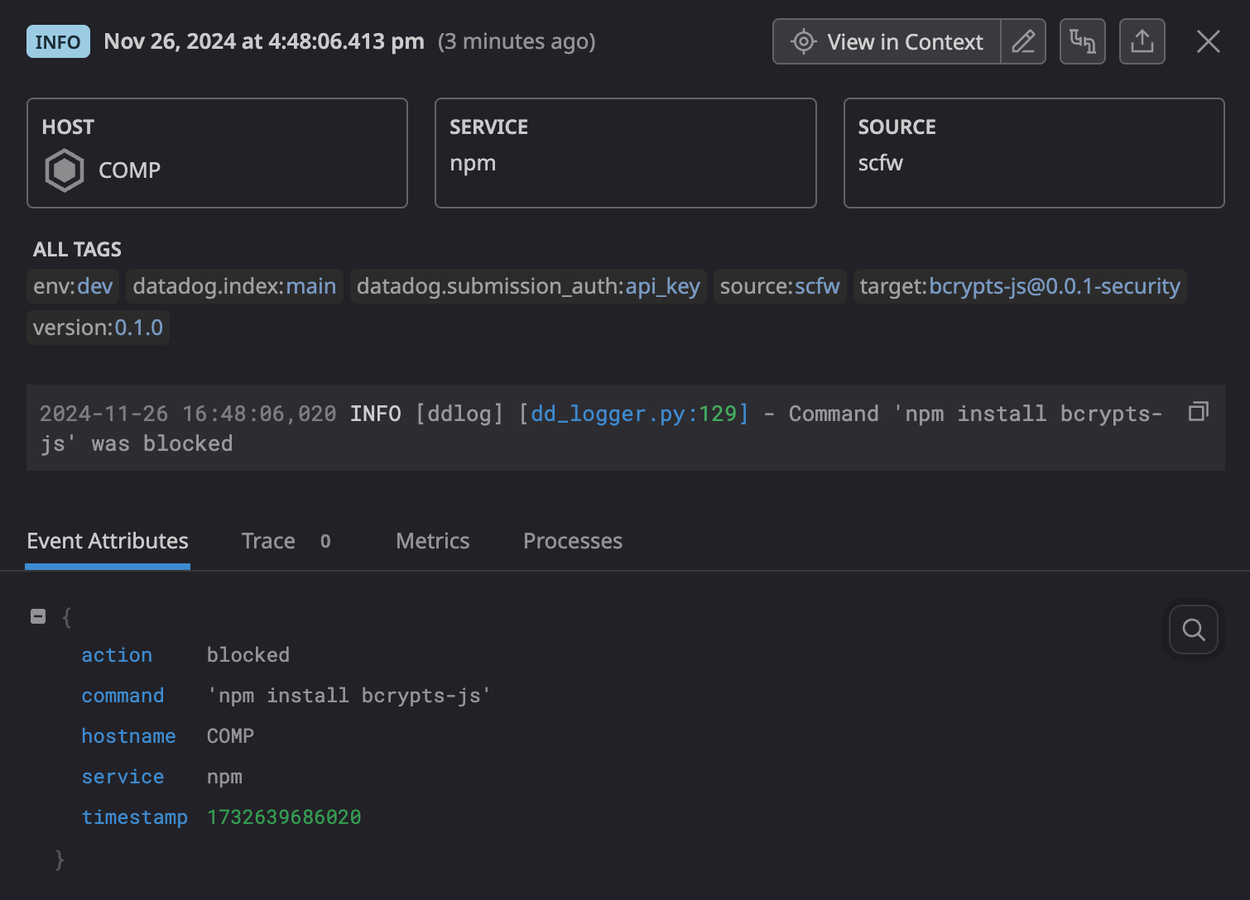Screen dimensions: 1250x900
Task: Collapse the event attributes JSON tree
Action: [x=38, y=616]
